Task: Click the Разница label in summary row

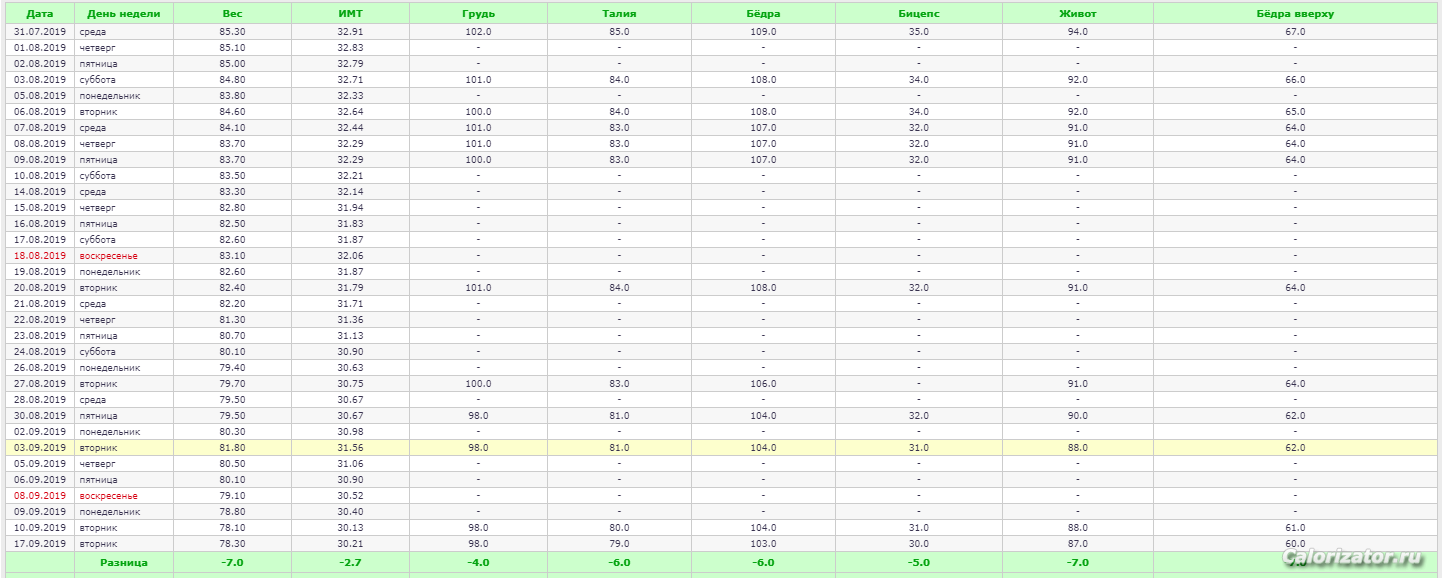Action: tap(123, 563)
